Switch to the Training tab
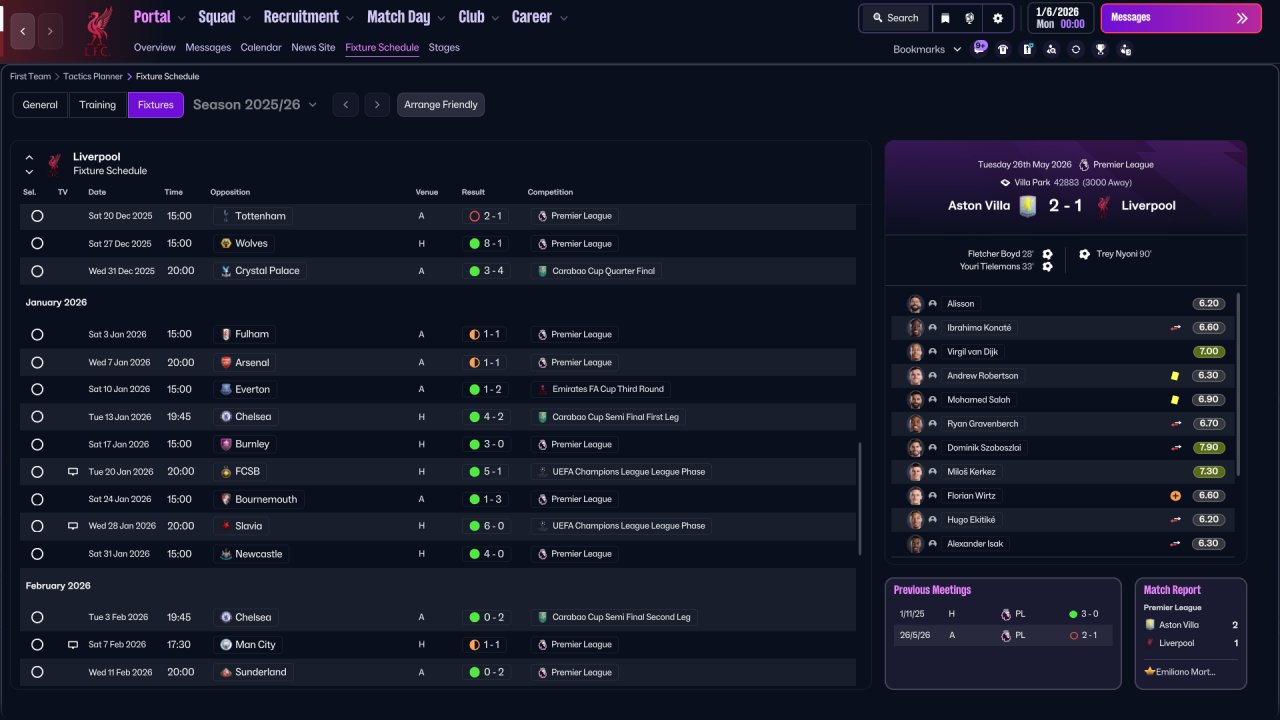 pos(98,105)
